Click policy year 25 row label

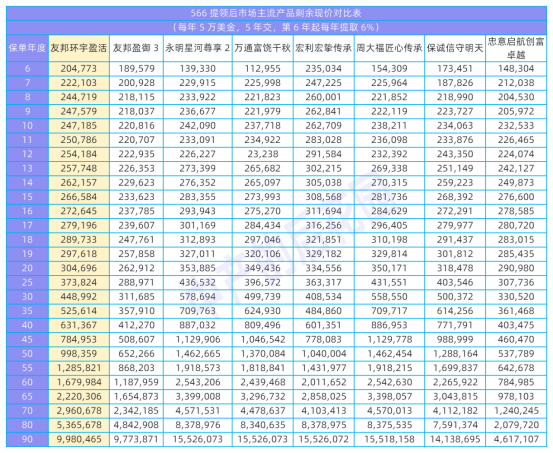pyautogui.click(x=28, y=283)
